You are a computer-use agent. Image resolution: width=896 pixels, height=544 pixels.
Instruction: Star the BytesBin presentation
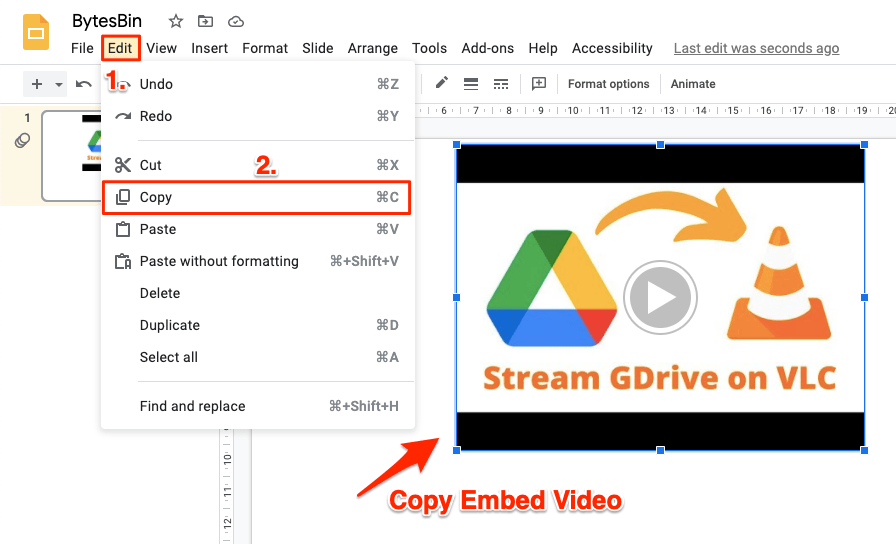point(175,22)
